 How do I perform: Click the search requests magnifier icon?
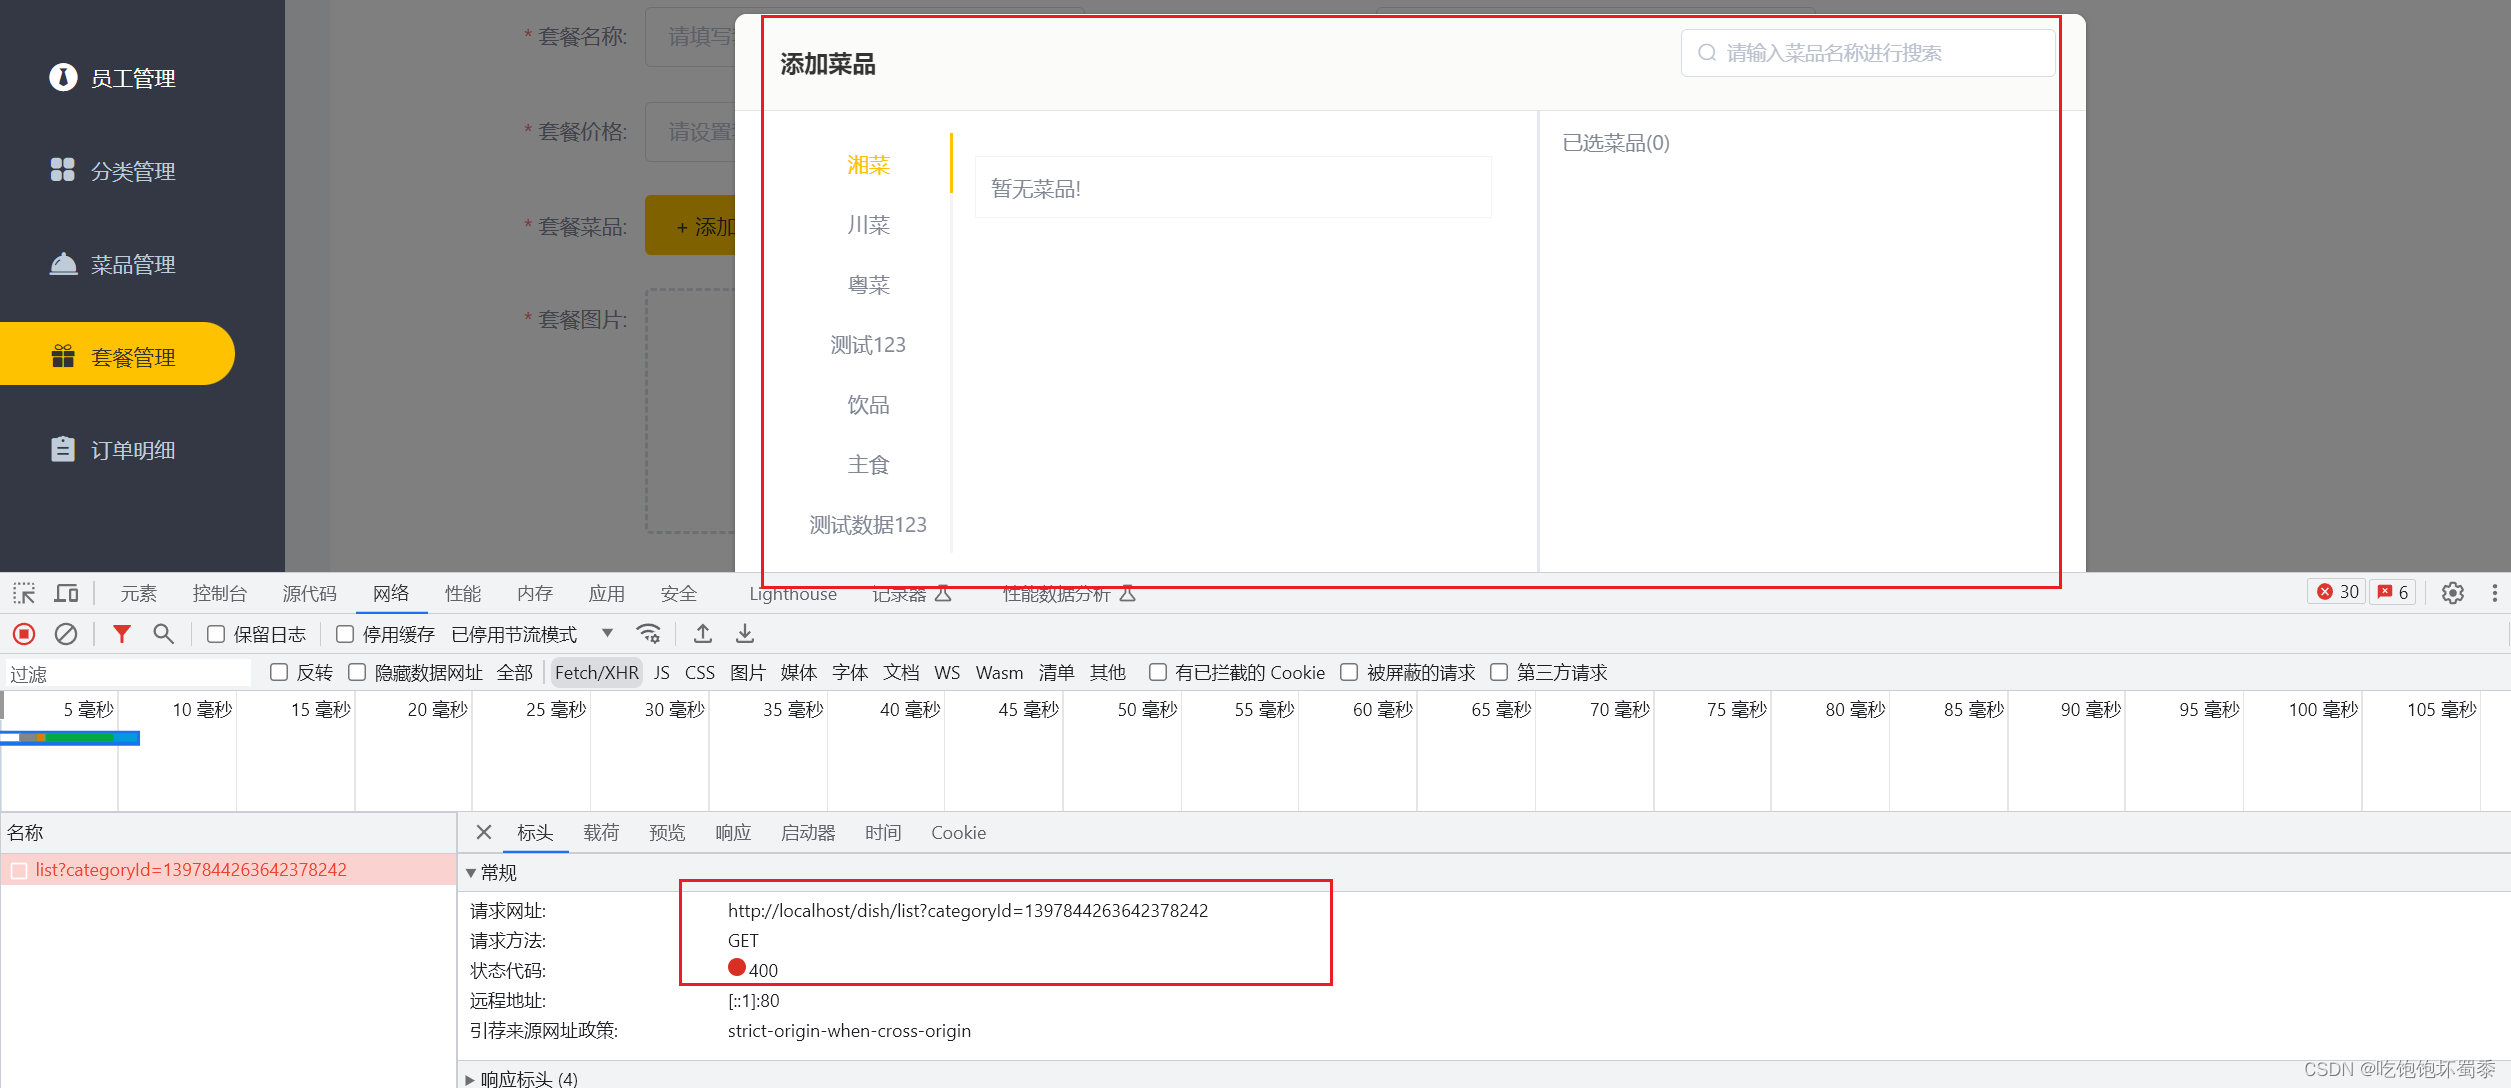pos(163,633)
